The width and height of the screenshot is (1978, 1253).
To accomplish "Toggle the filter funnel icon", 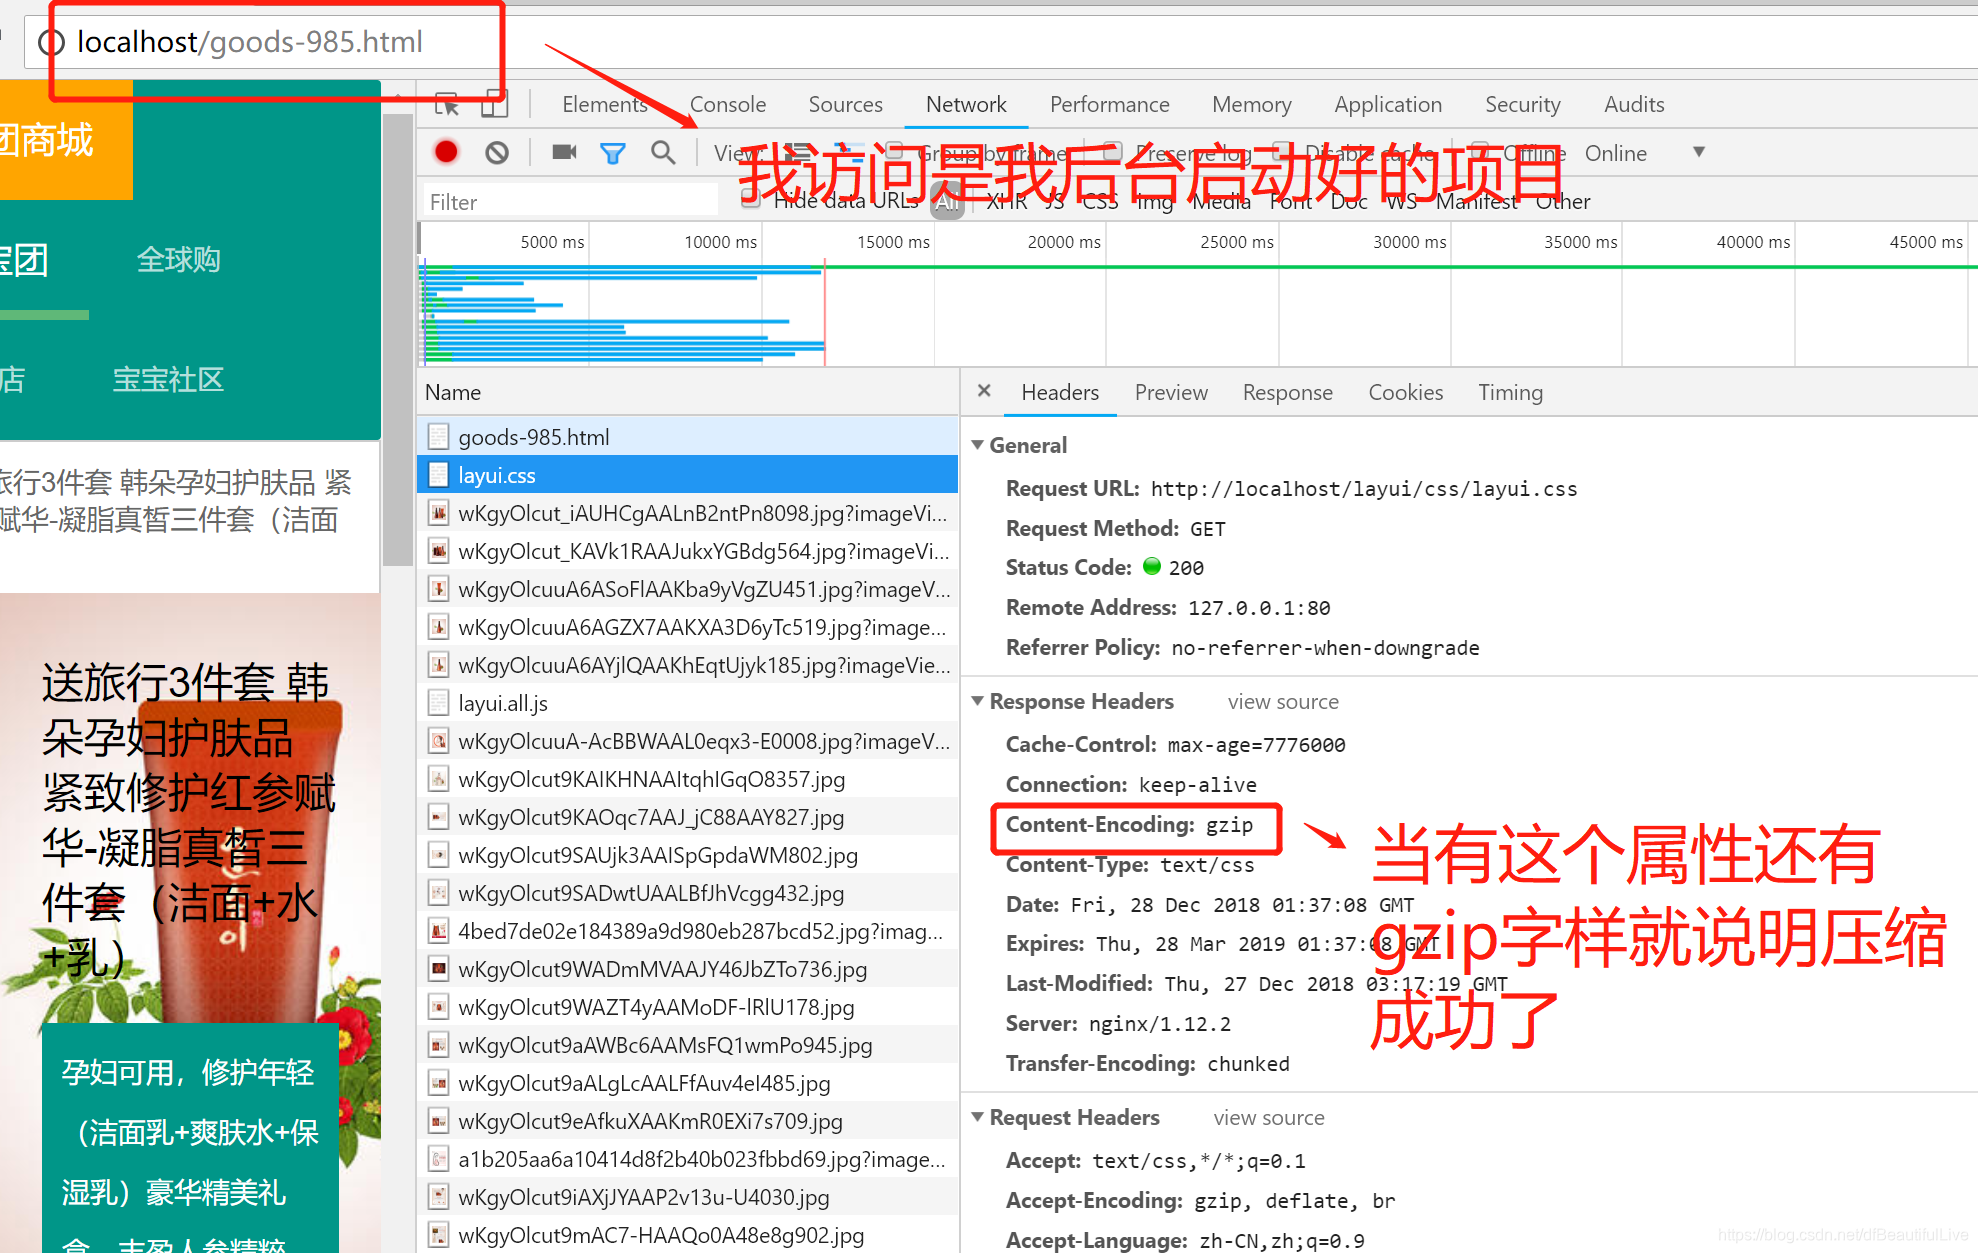I will click(x=612, y=153).
